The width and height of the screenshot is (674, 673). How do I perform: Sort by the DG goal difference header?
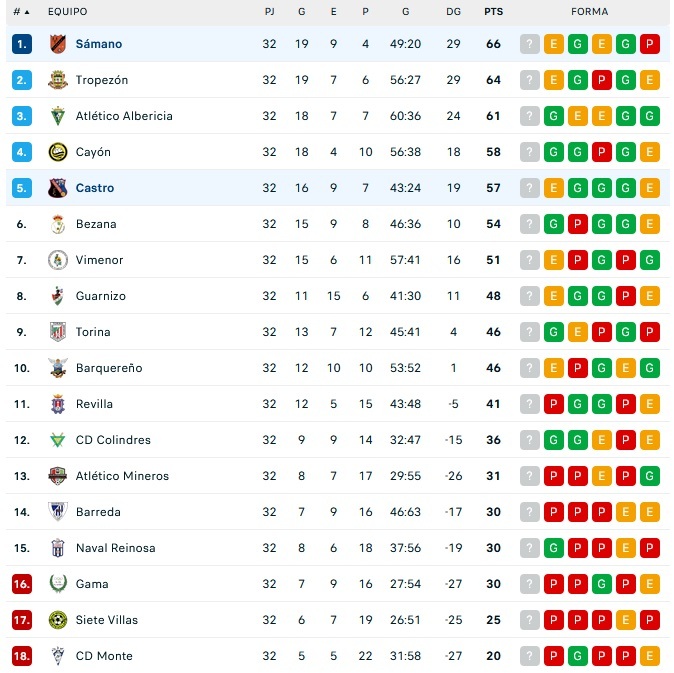click(453, 12)
